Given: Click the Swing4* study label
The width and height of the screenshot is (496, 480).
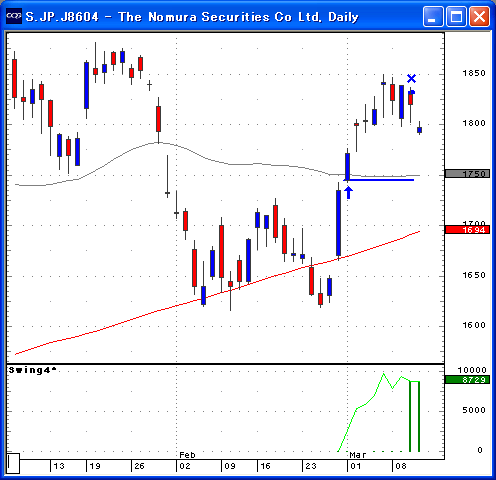Looking at the screenshot, I should click(x=33, y=370).
